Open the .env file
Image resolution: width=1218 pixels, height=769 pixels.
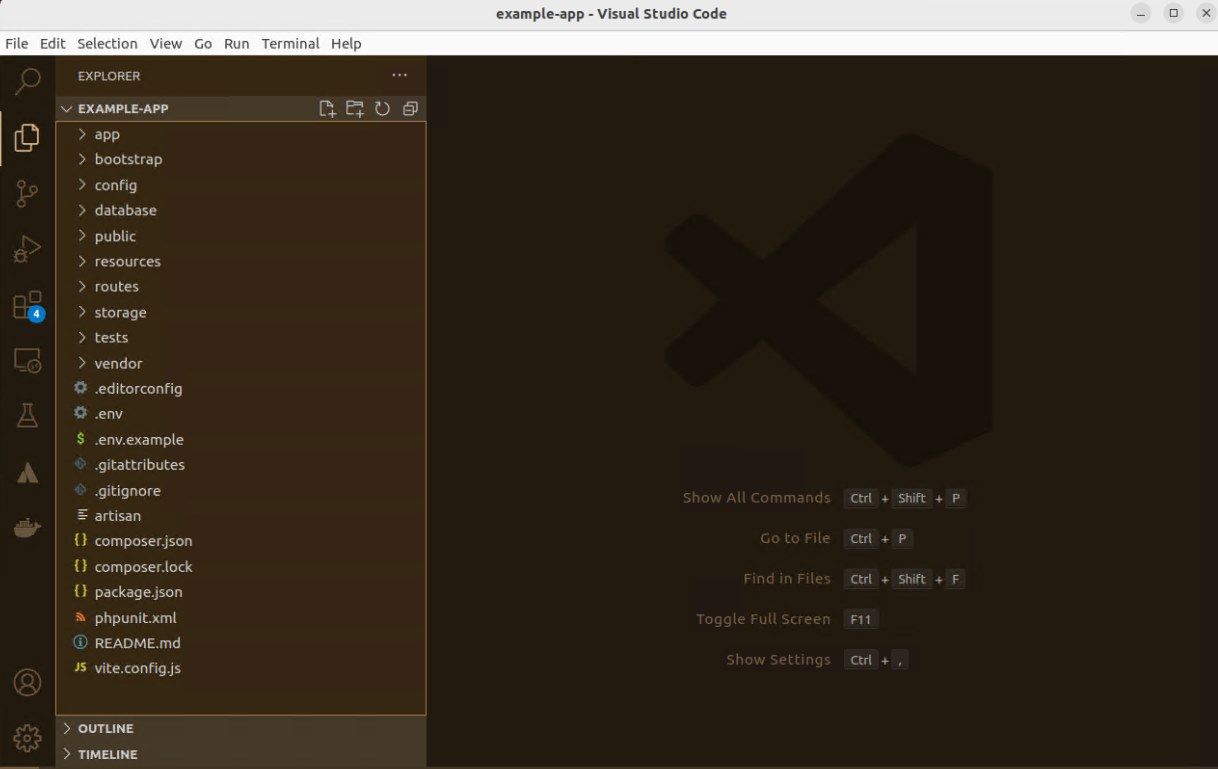(241, 413)
